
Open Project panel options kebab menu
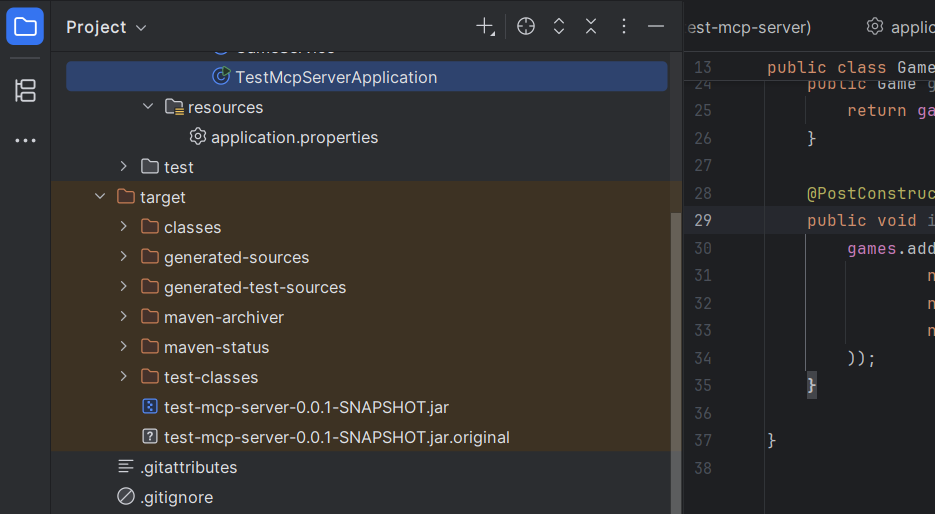pos(624,26)
